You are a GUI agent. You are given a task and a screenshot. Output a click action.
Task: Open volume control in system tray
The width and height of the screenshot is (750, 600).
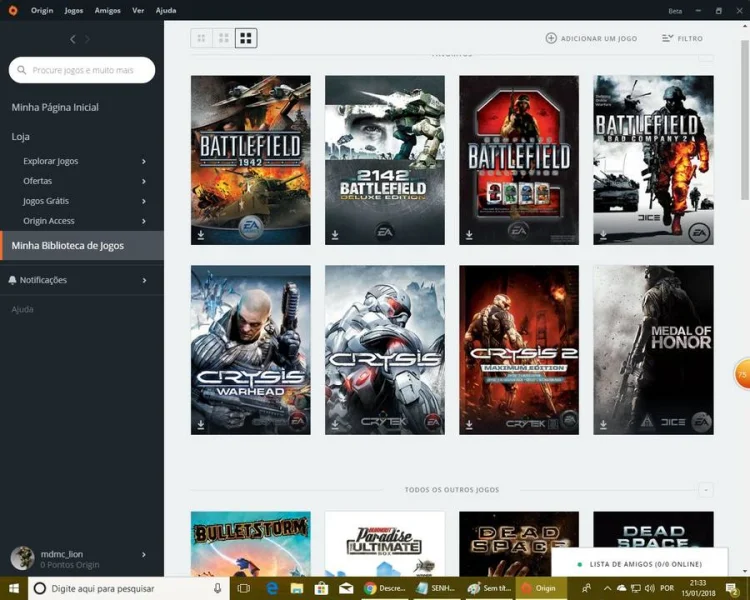[650, 588]
